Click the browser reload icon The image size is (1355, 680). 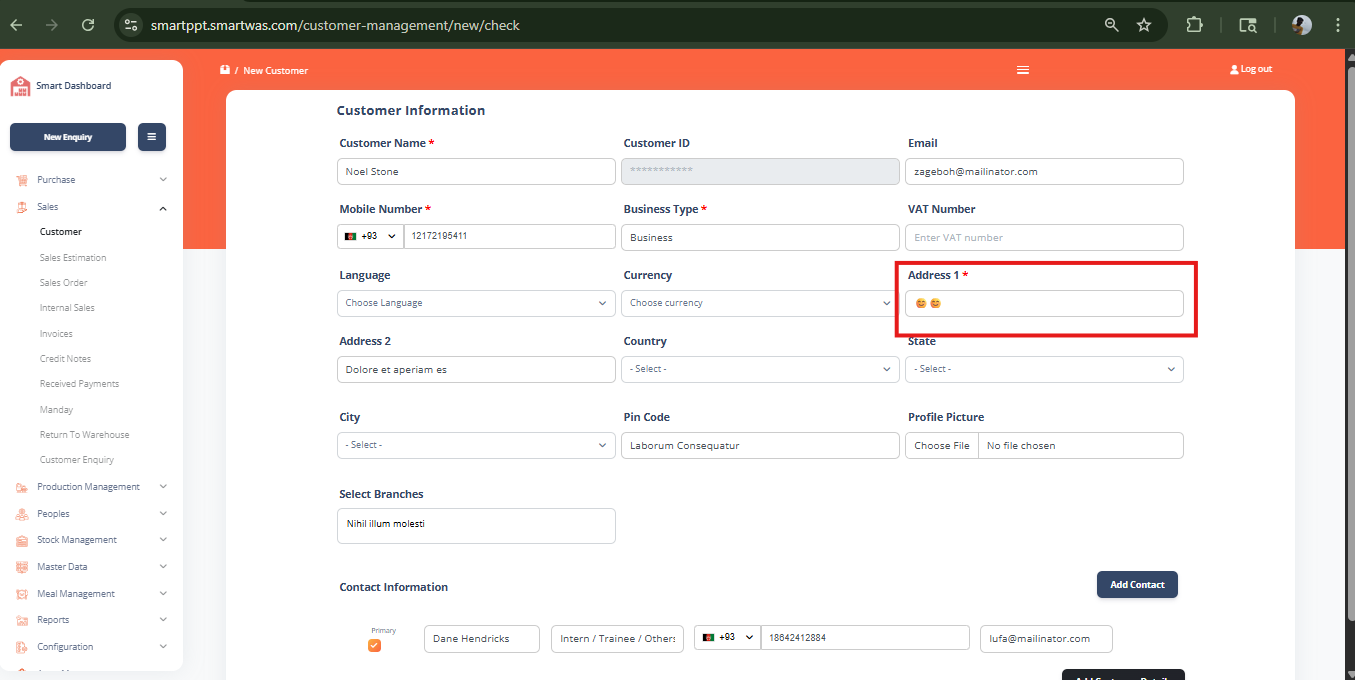click(88, 25)
